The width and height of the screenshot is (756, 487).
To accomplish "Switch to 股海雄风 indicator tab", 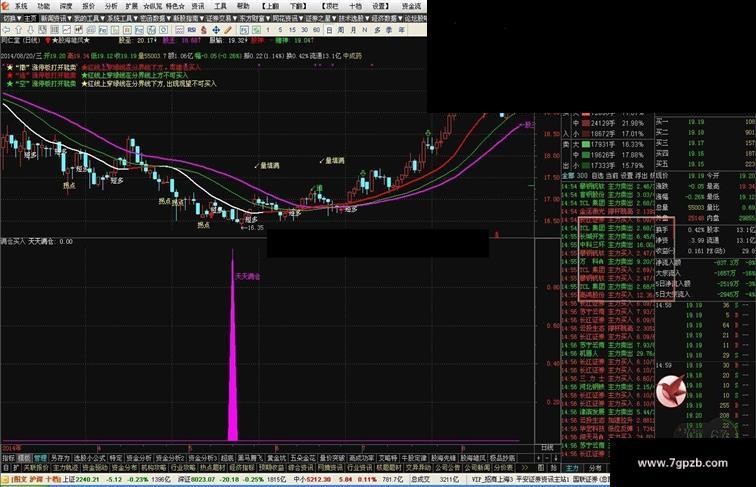I will pyautogui.click(x=473, y=458).
